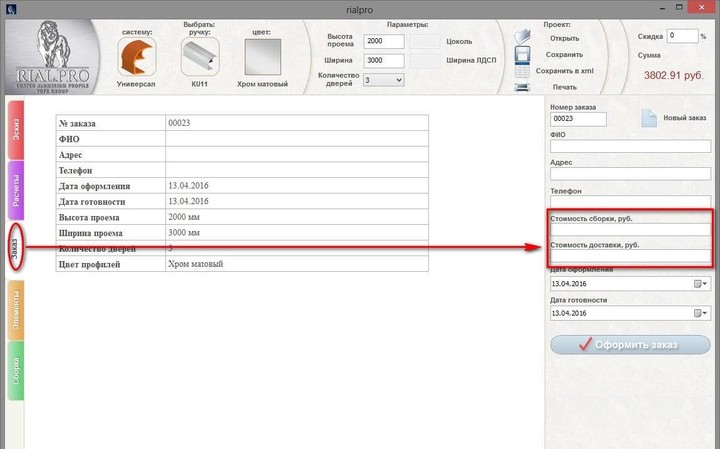Click the Высота проема input field
This screenshot has height=449, width=720.
(x=384, y=42)
